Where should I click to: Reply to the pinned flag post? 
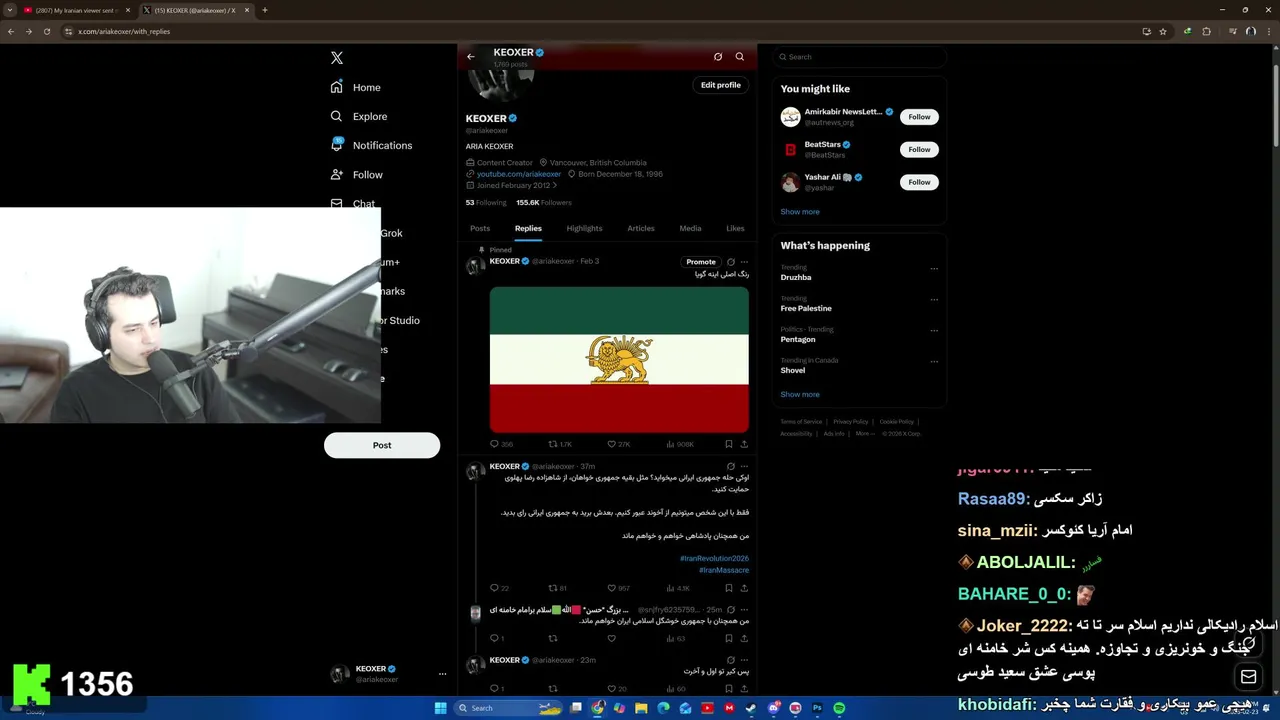(494, 444)
